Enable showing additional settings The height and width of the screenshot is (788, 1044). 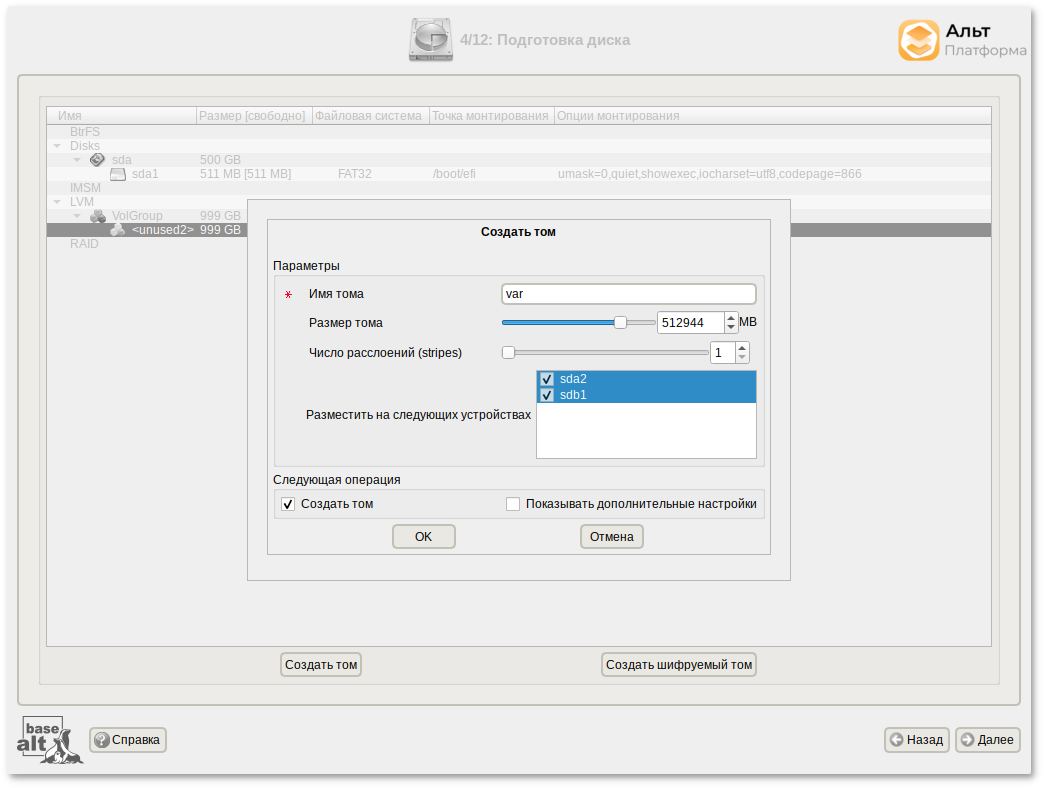[x=513, y=504]
